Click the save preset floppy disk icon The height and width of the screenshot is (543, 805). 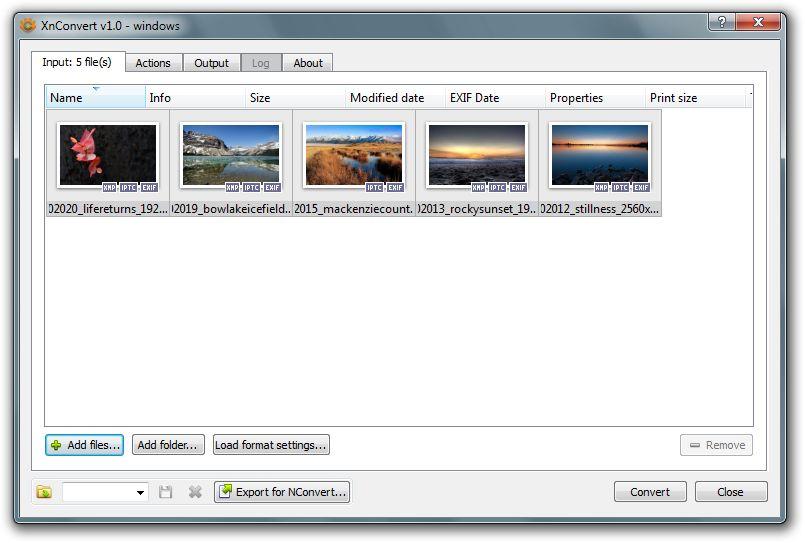(166, 492)
